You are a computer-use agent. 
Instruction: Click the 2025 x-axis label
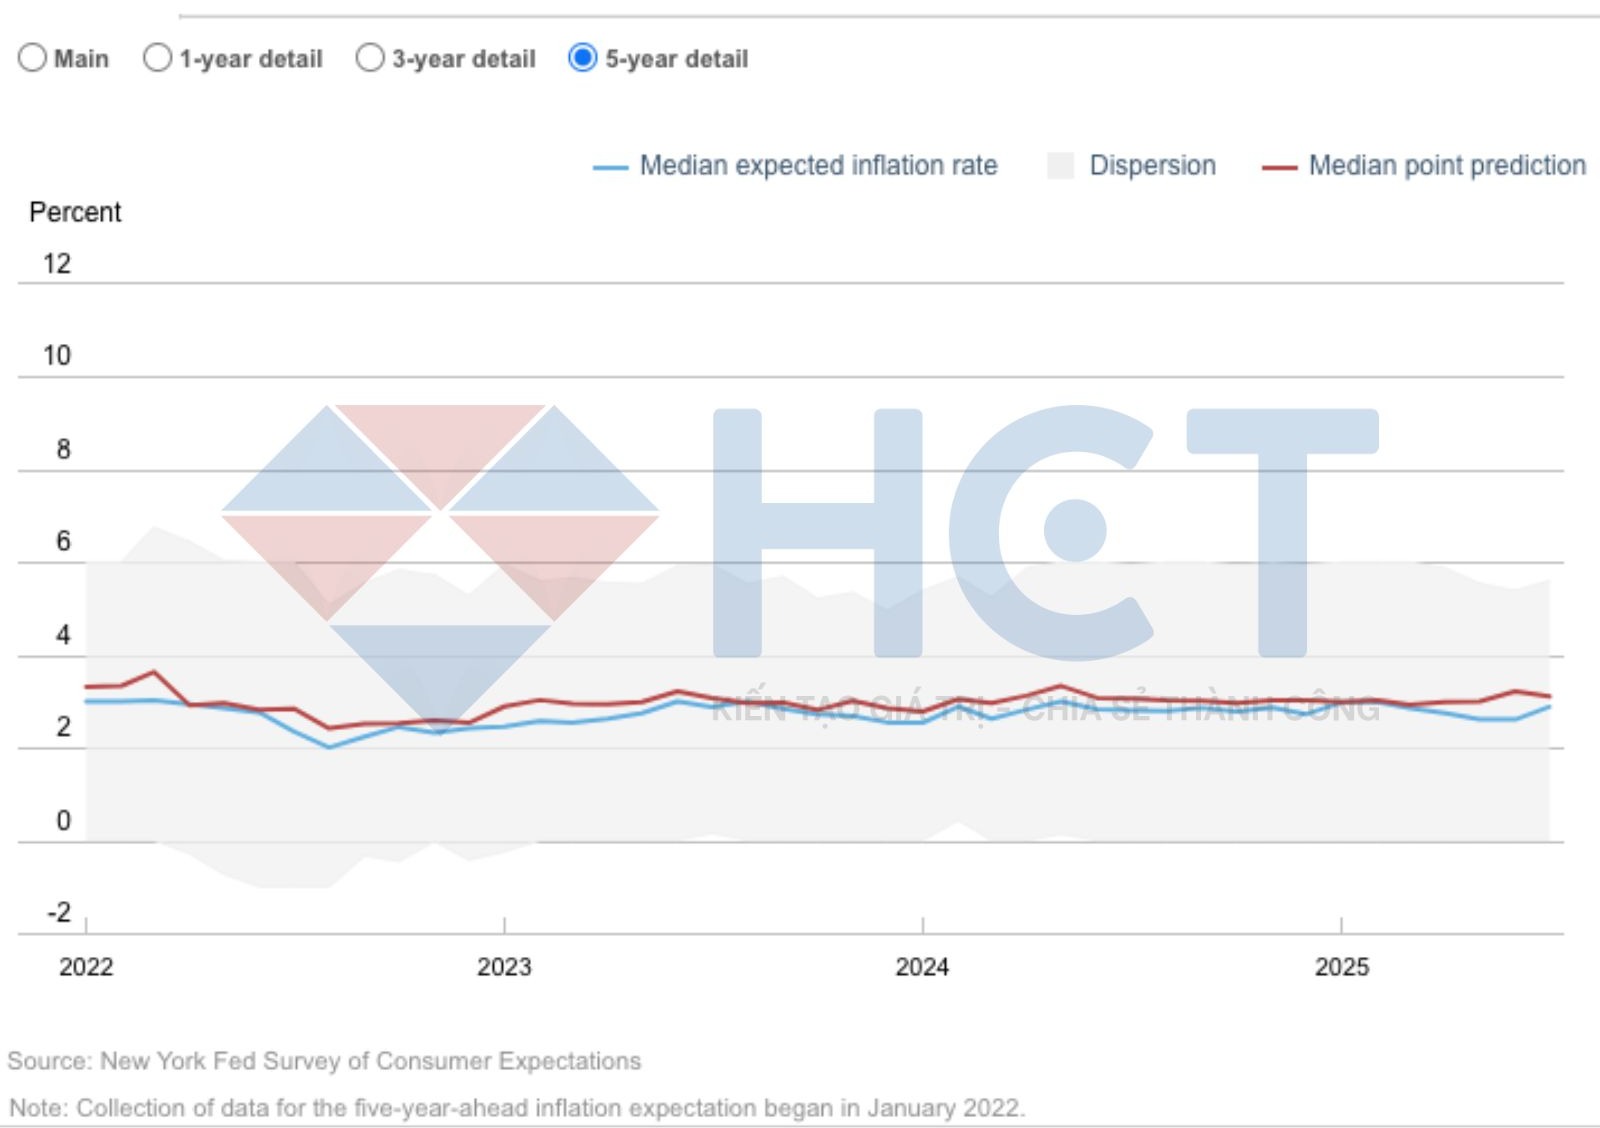coord(1341,967)
